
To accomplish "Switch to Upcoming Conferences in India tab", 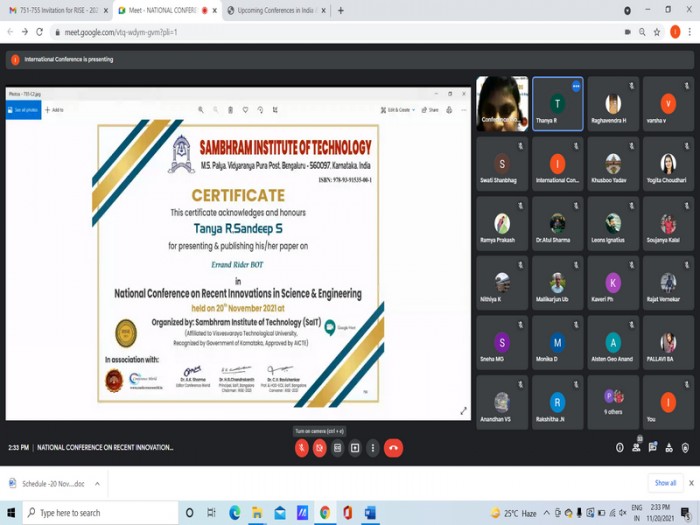I will pos(275,10).
